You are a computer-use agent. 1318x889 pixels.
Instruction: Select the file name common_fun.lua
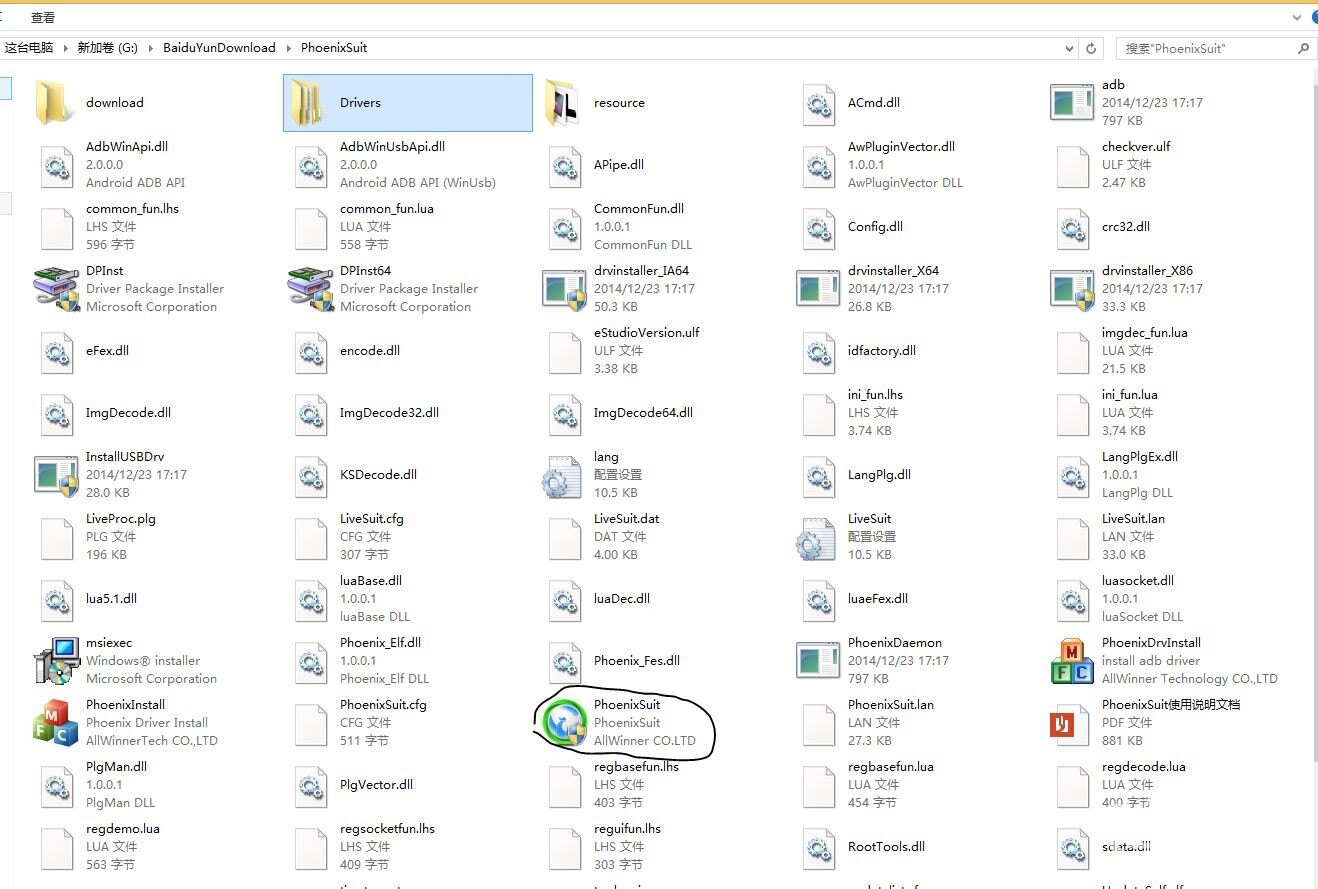click(x=387, y=209)
